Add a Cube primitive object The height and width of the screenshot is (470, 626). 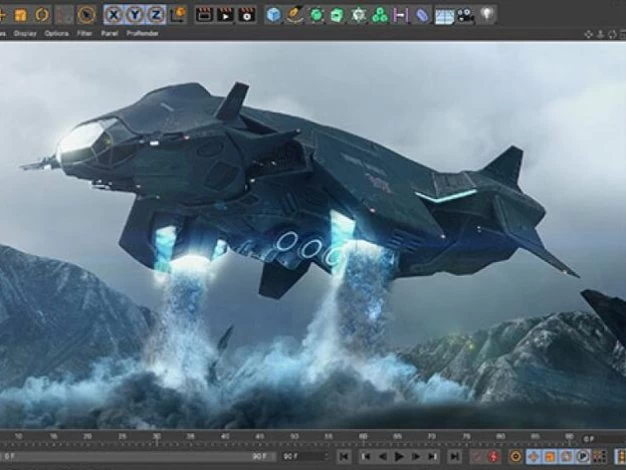[x=274, y=14]
